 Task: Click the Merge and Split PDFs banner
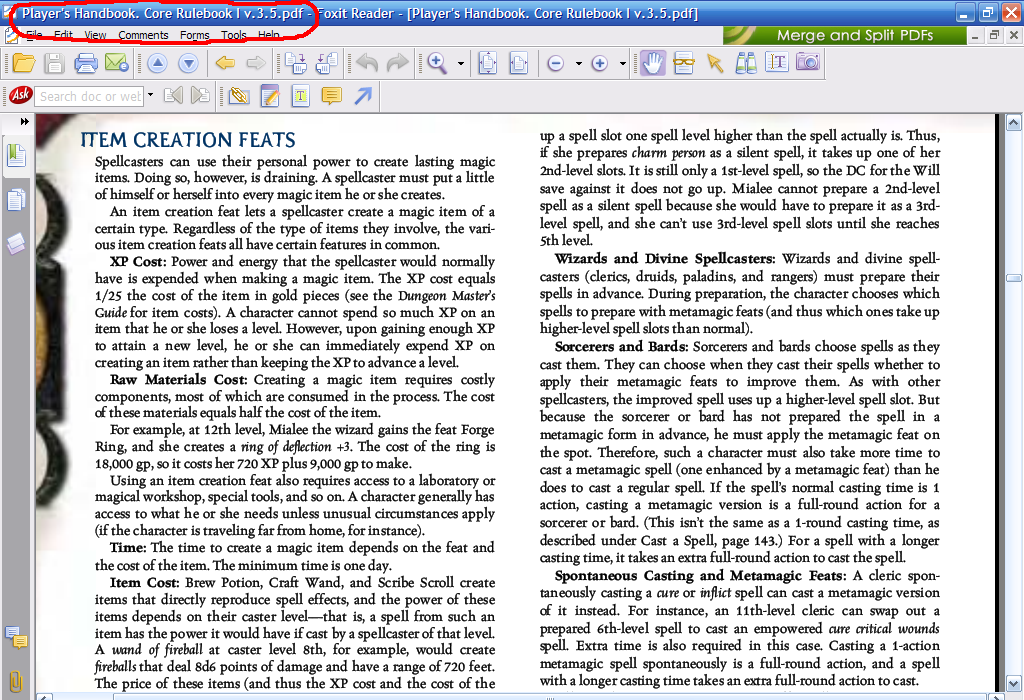click(x=844, y=35)
